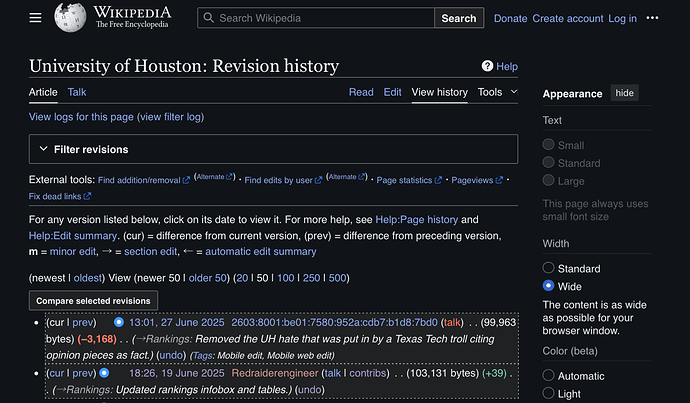Image resolution: width=690 pixels, height=403 pixels.
Task: Select Standard width option
Action: click(548, 267)
